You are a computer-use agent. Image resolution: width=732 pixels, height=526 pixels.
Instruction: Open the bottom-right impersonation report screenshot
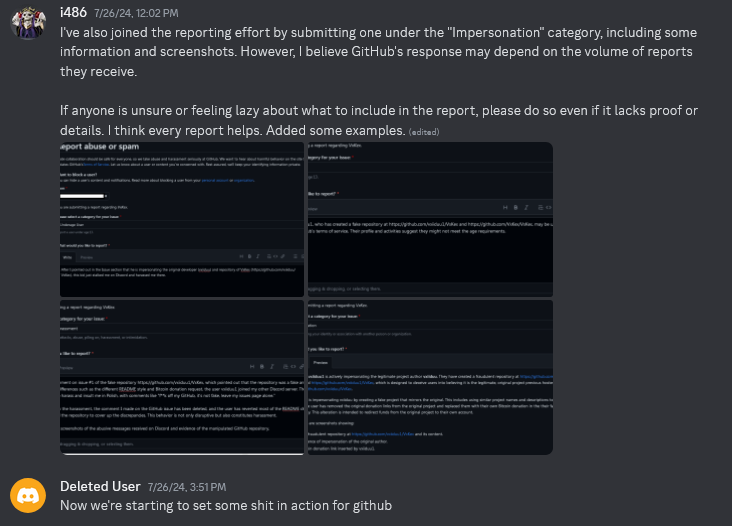point(430,377)
